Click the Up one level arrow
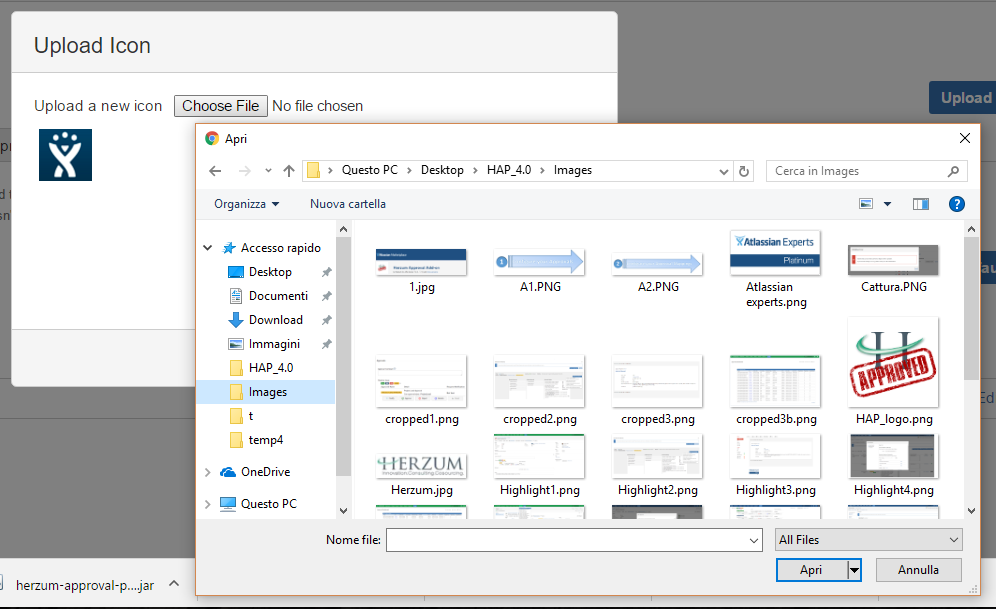 289,171
